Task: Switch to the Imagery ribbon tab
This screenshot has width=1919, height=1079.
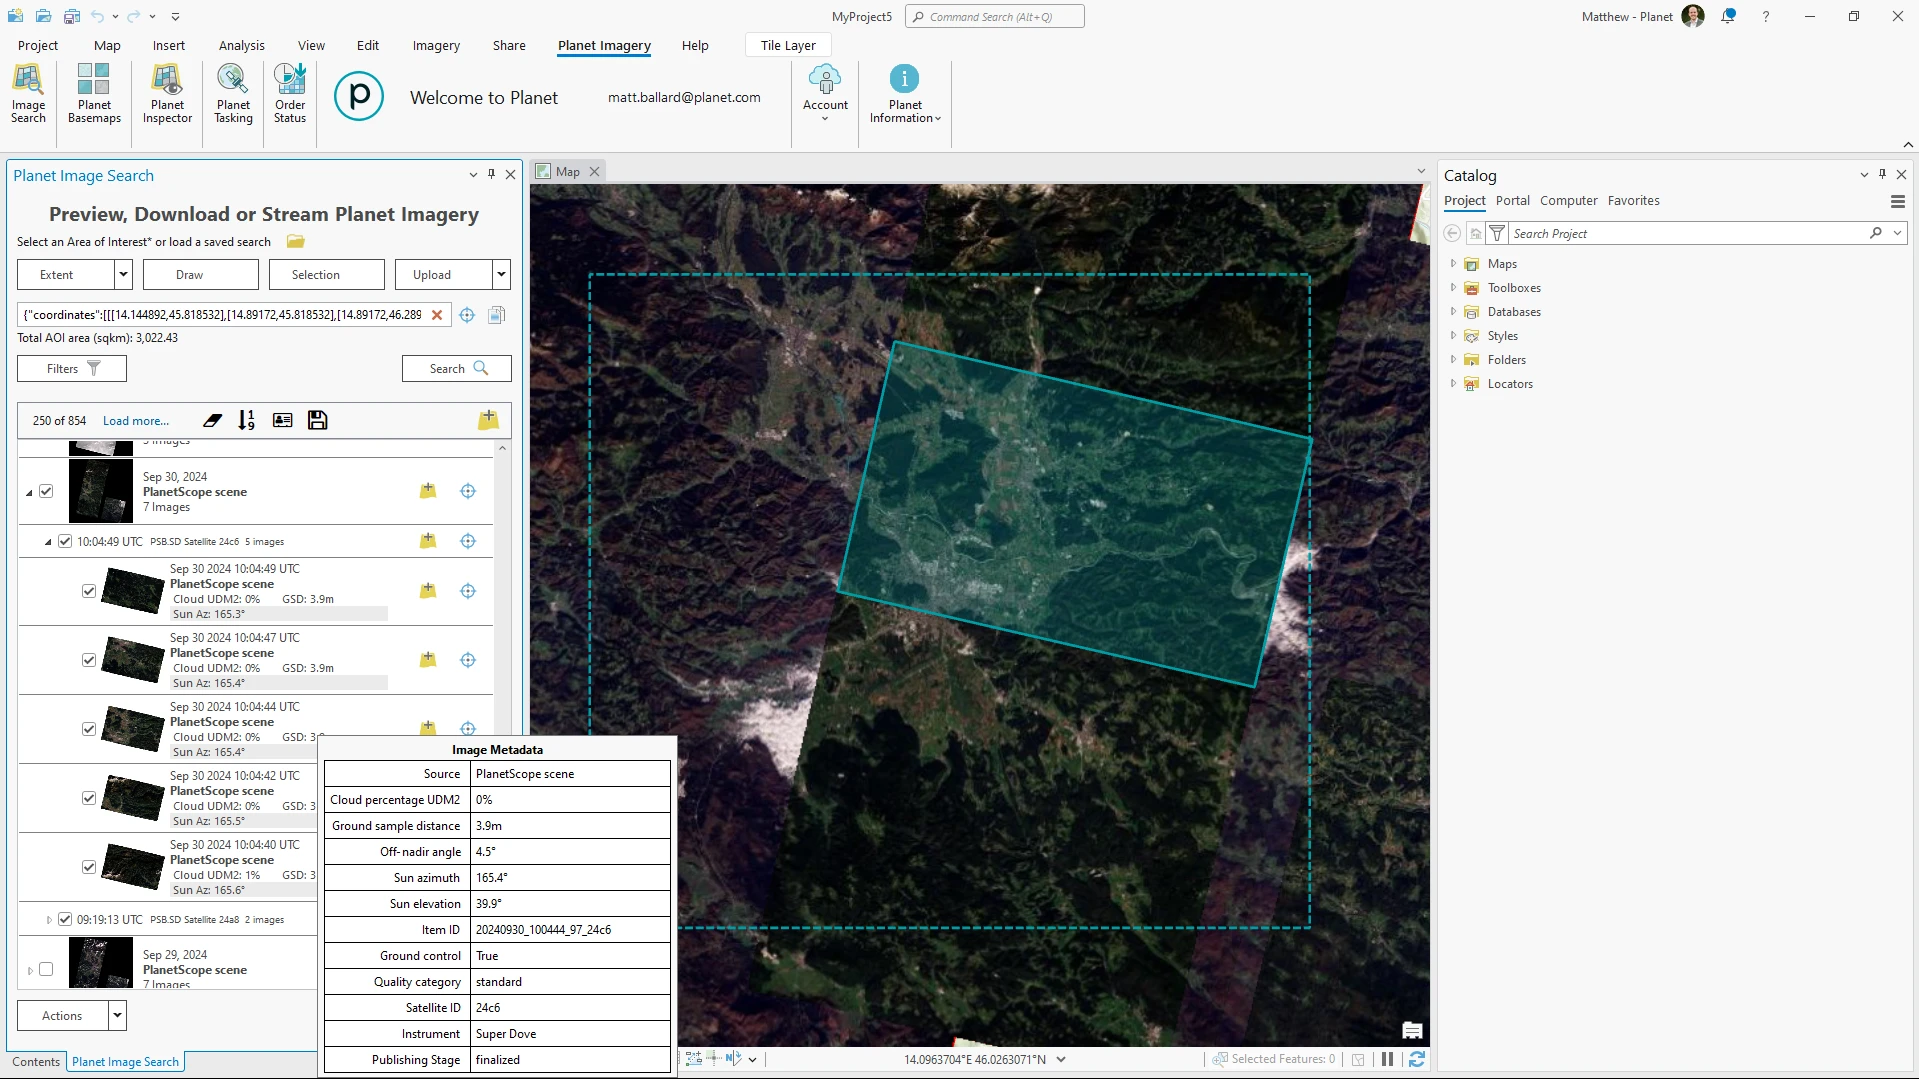Action: pyautogui.click(x=436, y=45)
